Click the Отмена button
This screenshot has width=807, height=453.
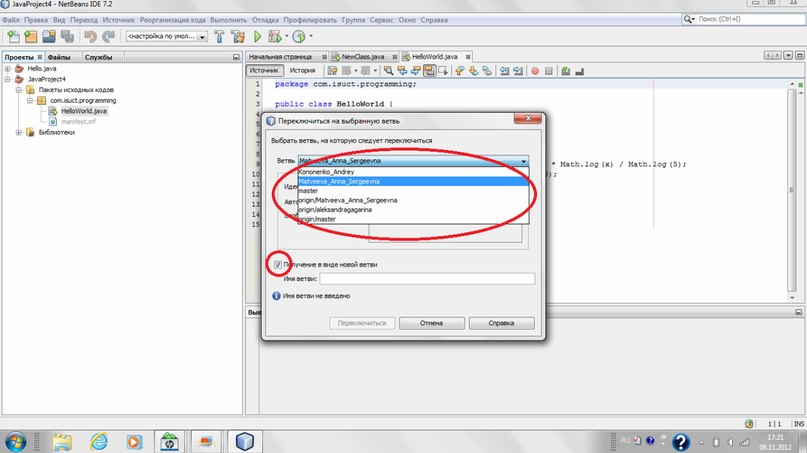pyautogui.click(x=431, y=323)
